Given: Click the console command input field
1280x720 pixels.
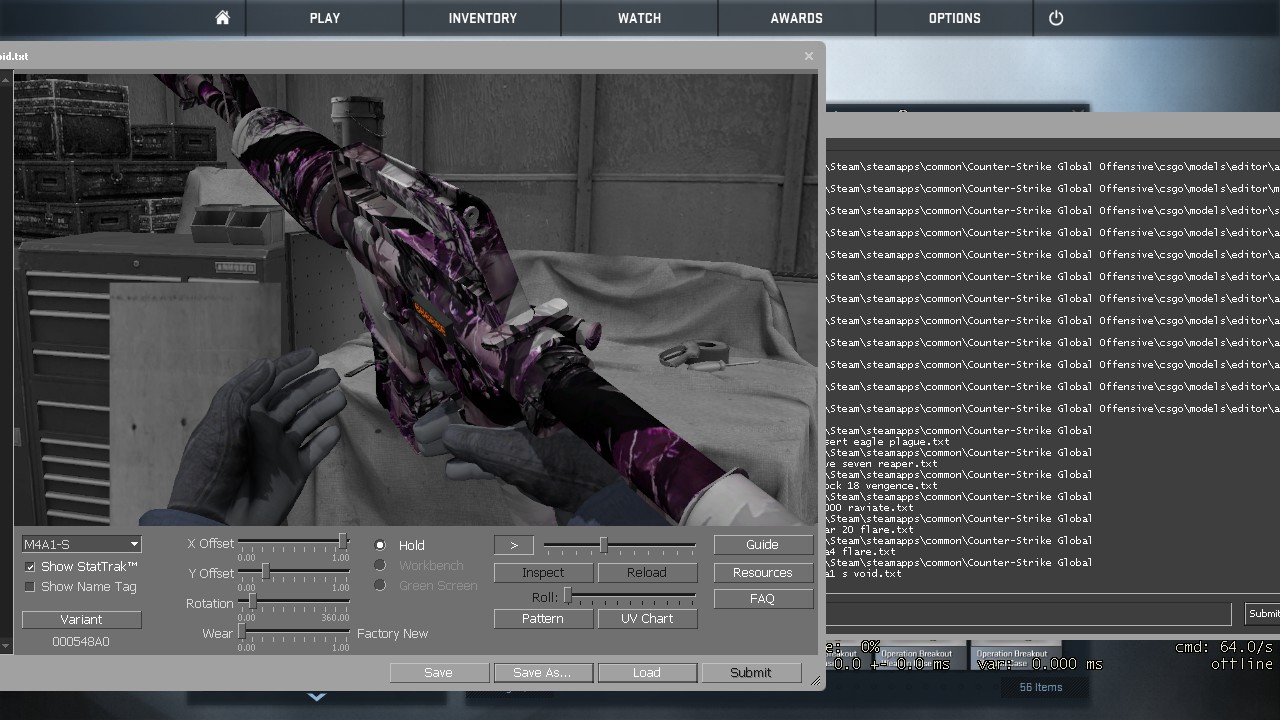Looking at the screenshot, I should (x=1028, y=613).
